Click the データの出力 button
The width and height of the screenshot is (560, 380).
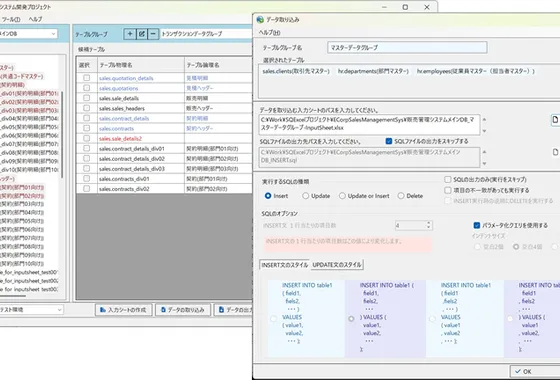[x=234, y=310]
